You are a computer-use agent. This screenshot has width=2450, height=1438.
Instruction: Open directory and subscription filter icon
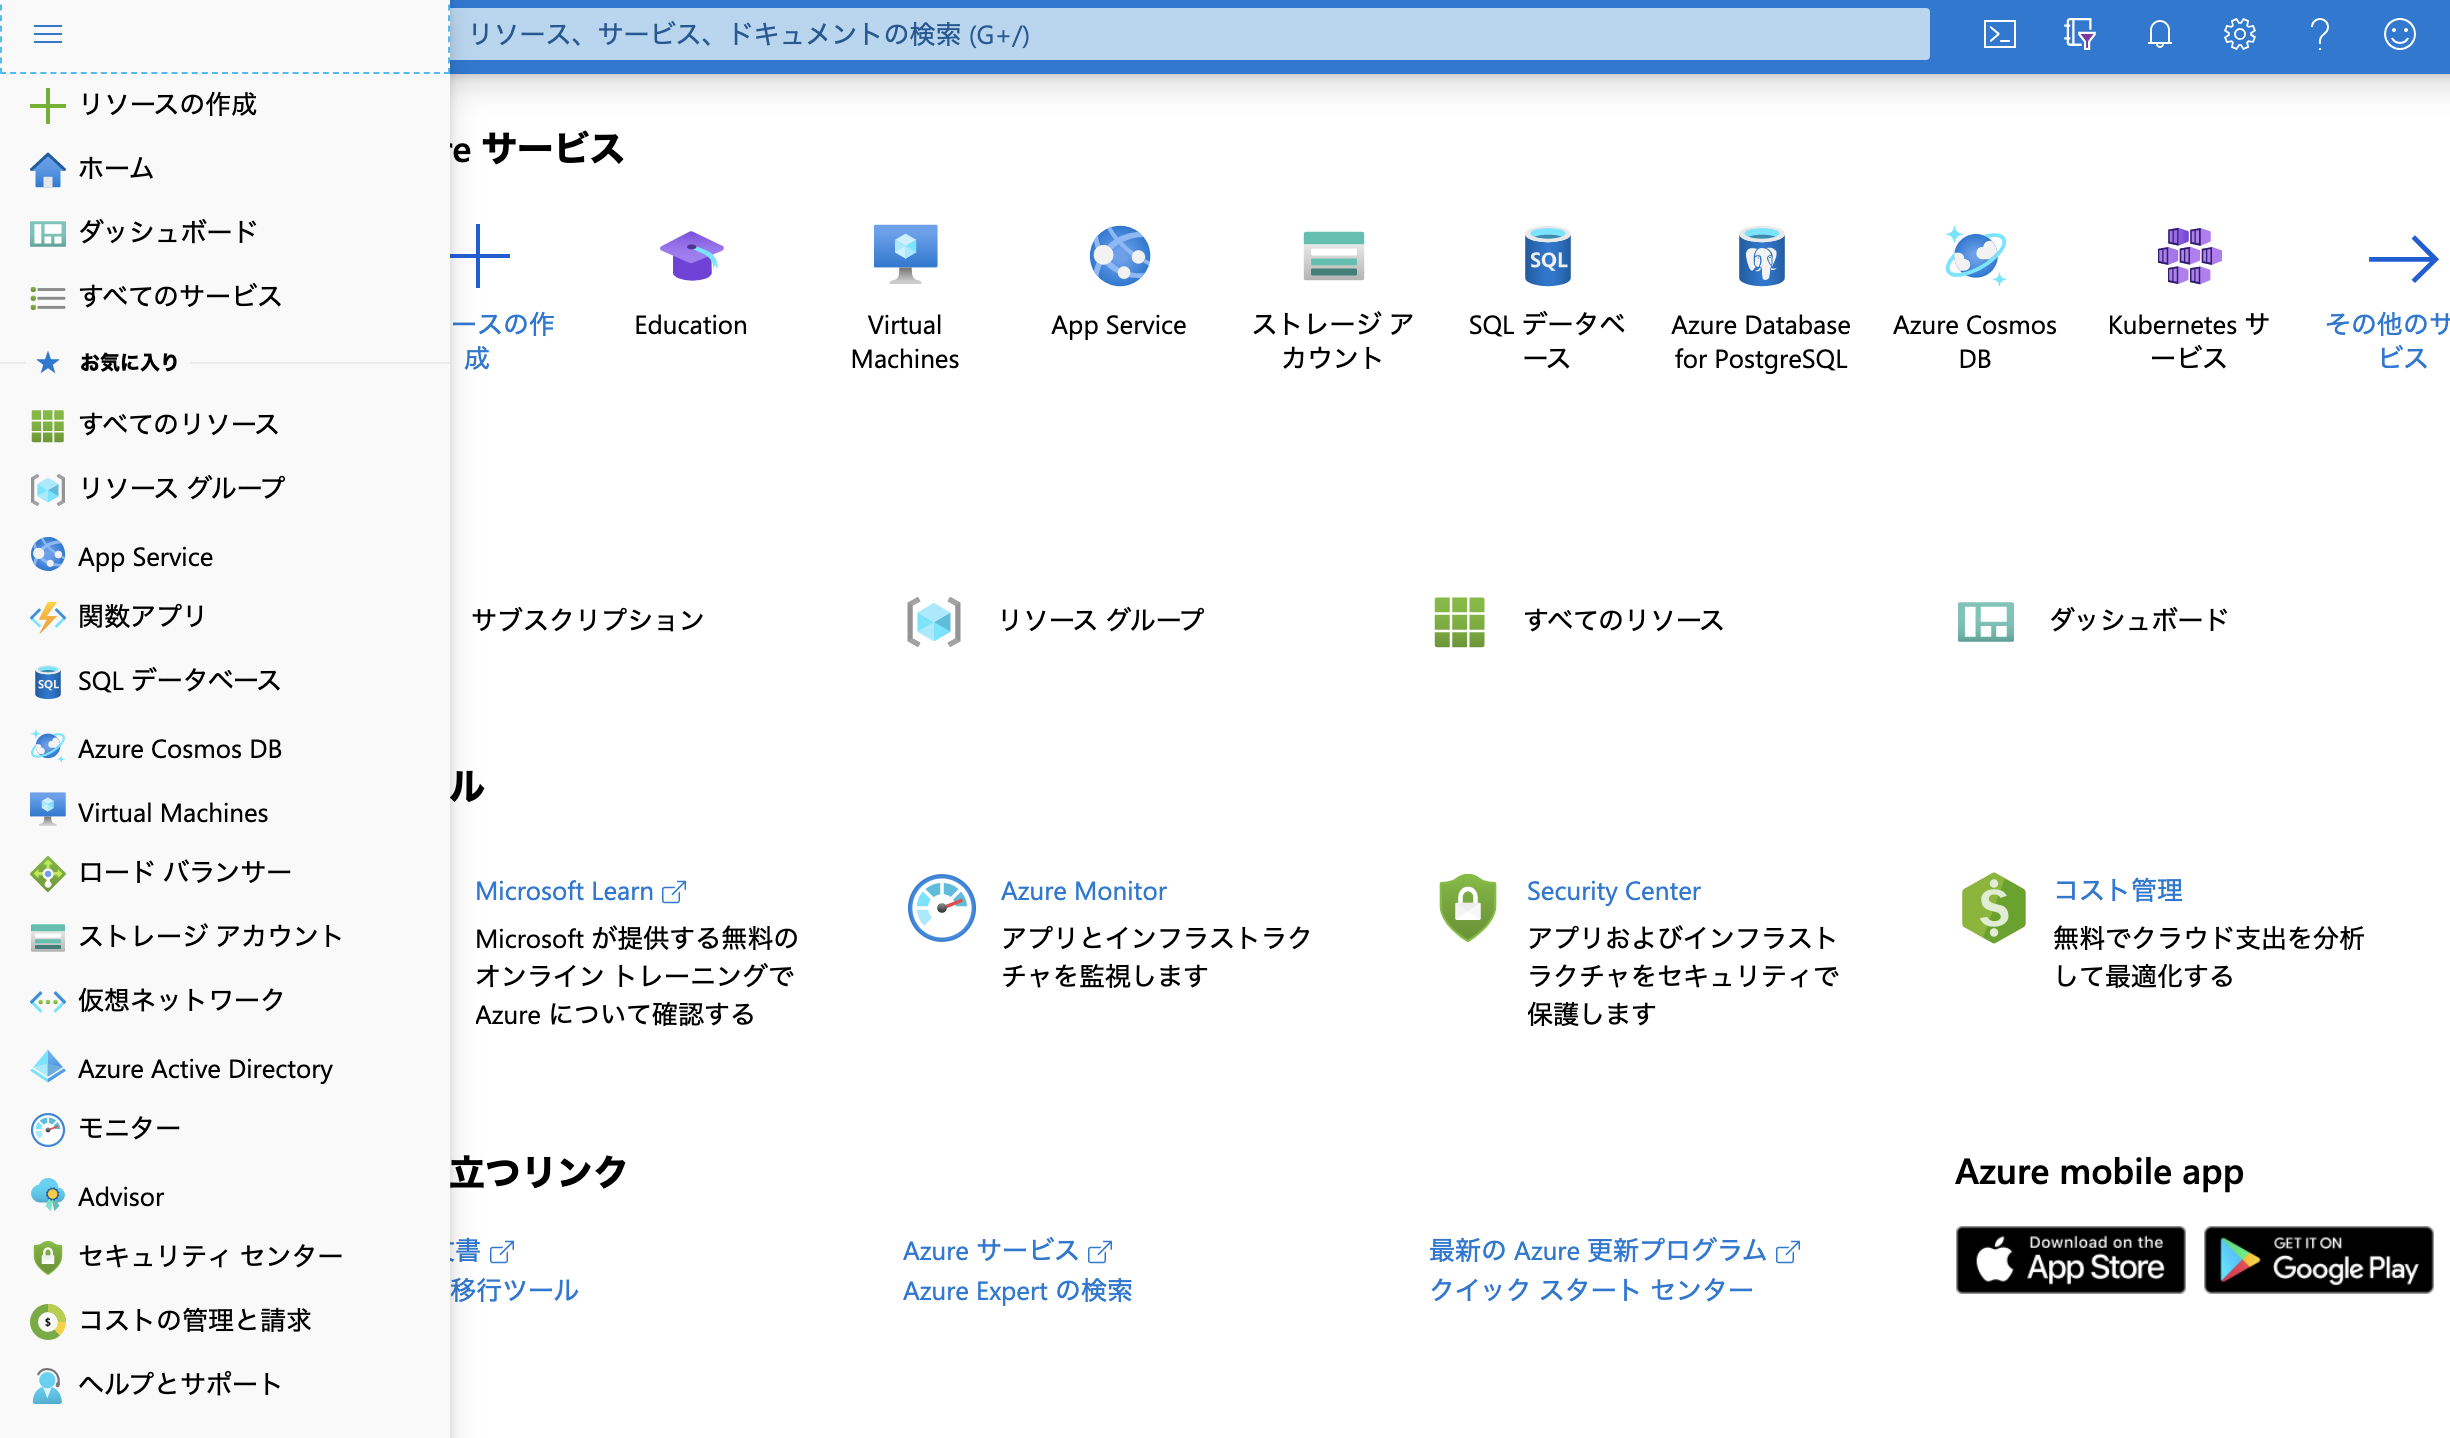tap(2079, 35)
